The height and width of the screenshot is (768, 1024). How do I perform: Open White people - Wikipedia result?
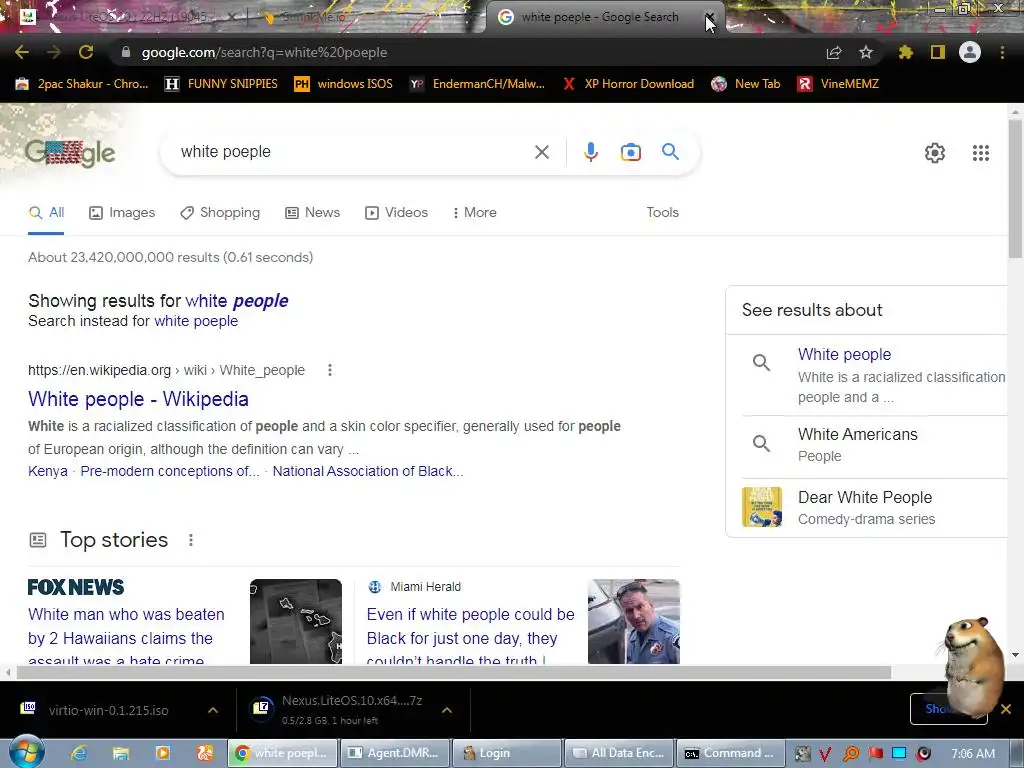click(x=138, y=399)
